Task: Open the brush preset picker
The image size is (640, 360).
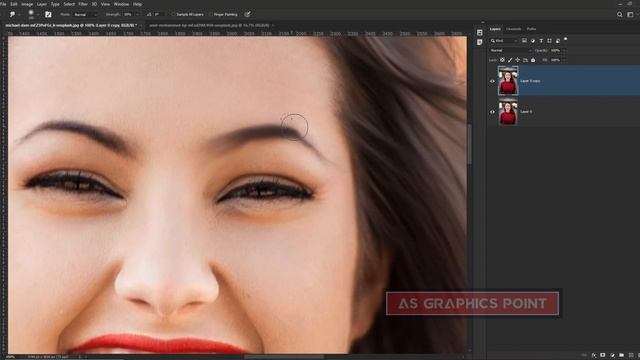Action: [31, 14]
